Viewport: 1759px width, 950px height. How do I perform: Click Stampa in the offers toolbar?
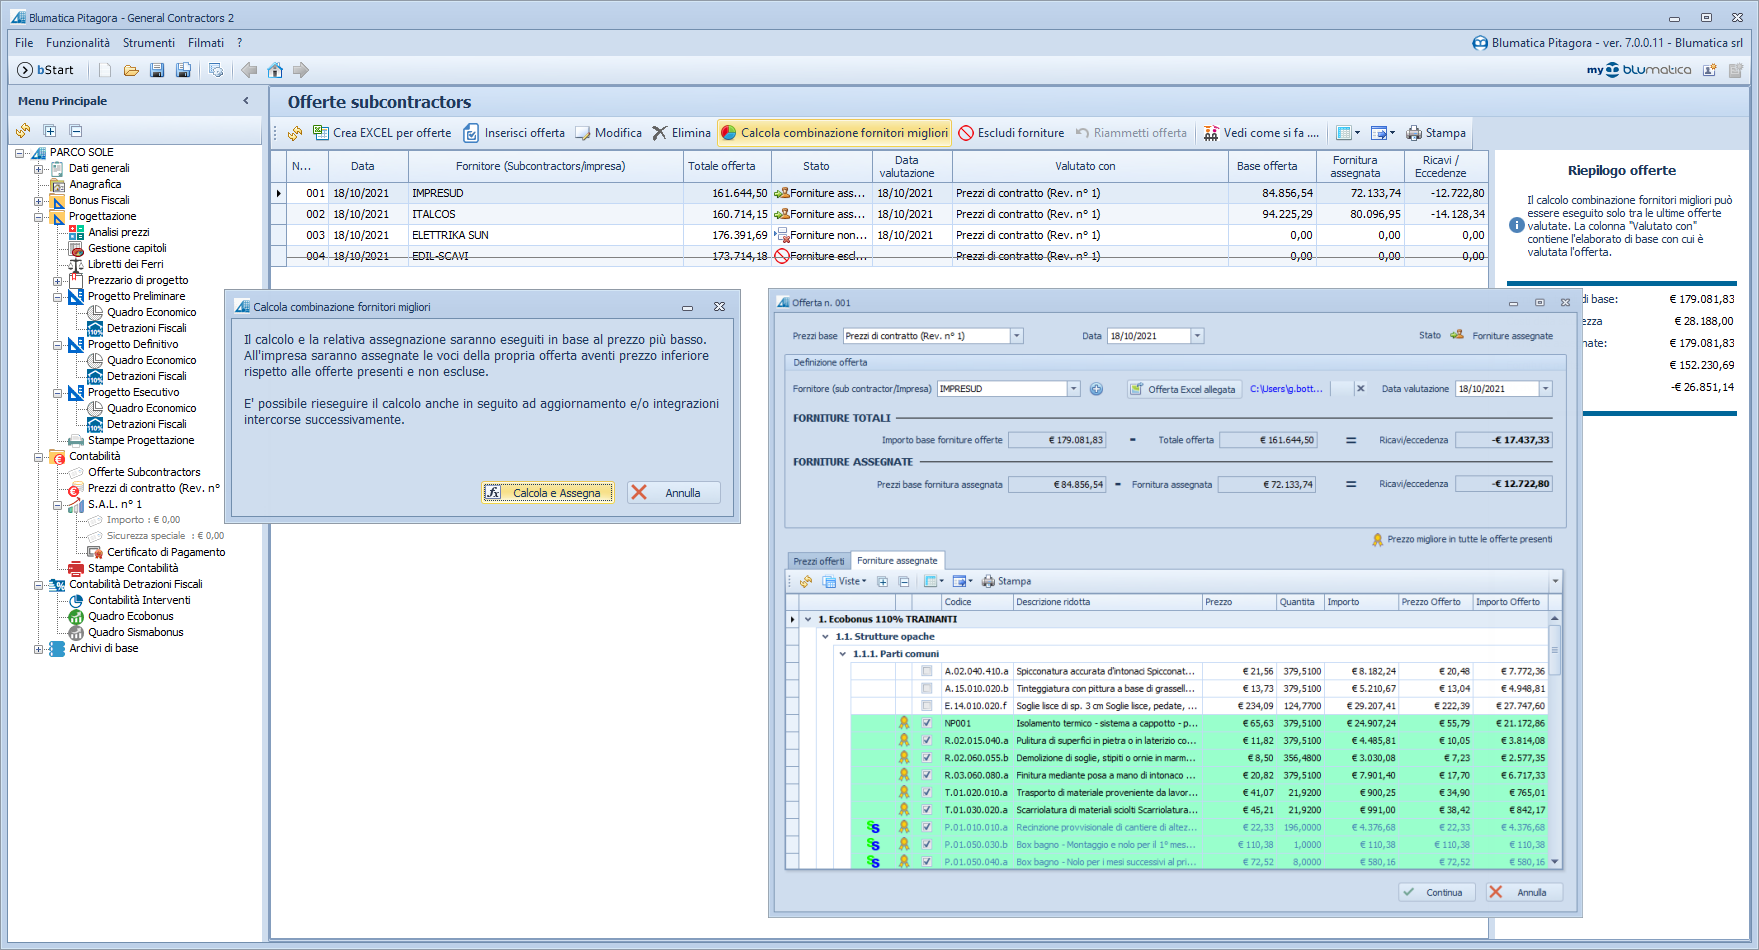point(1436,133)
